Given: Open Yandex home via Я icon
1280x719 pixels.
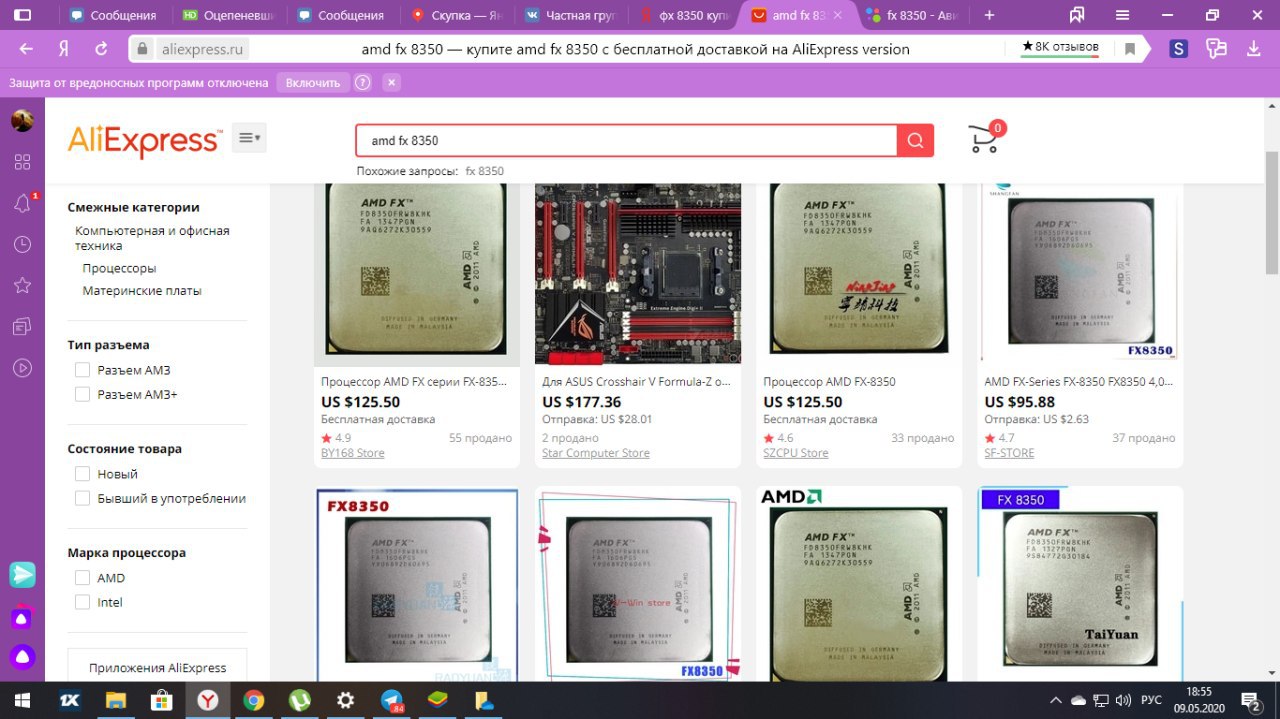Looking at the screenshot, I should 63,49.
